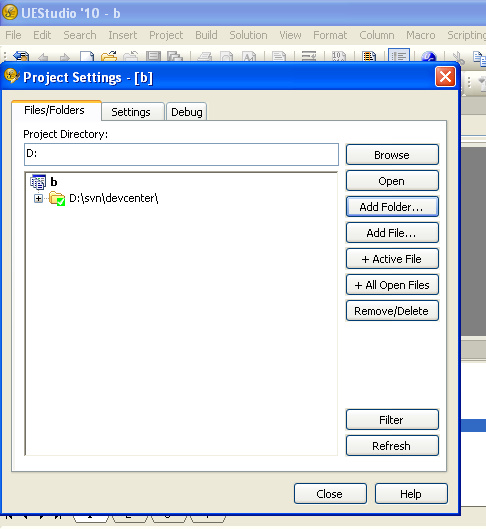Click the Add Folder... button

click(x=392, y=207)
